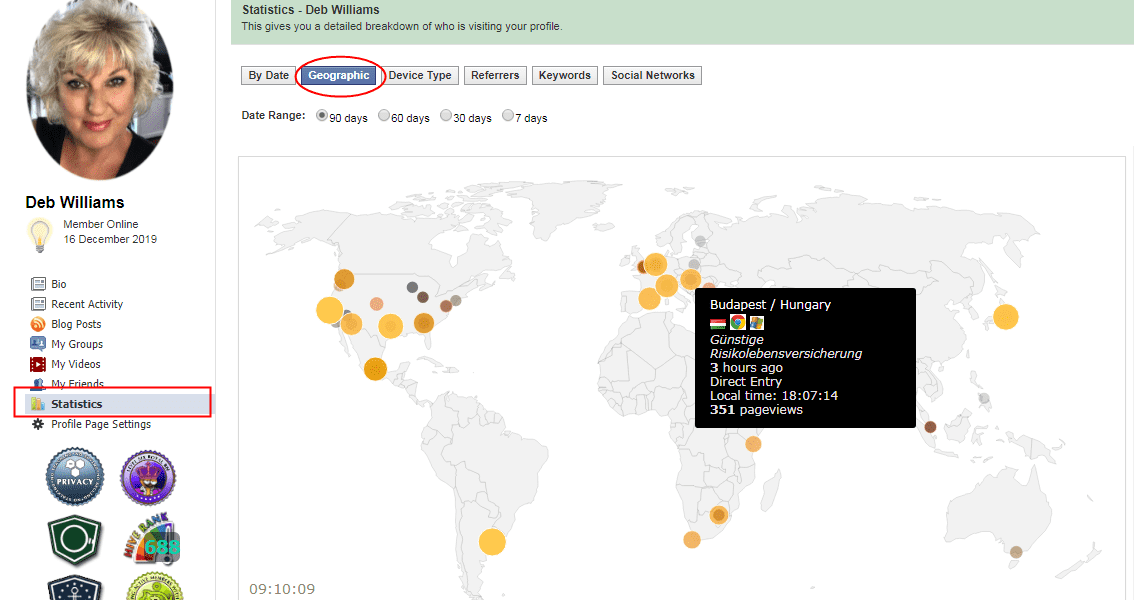Click the blue Privacy badge
The image size is (1134, 600).
75,477
